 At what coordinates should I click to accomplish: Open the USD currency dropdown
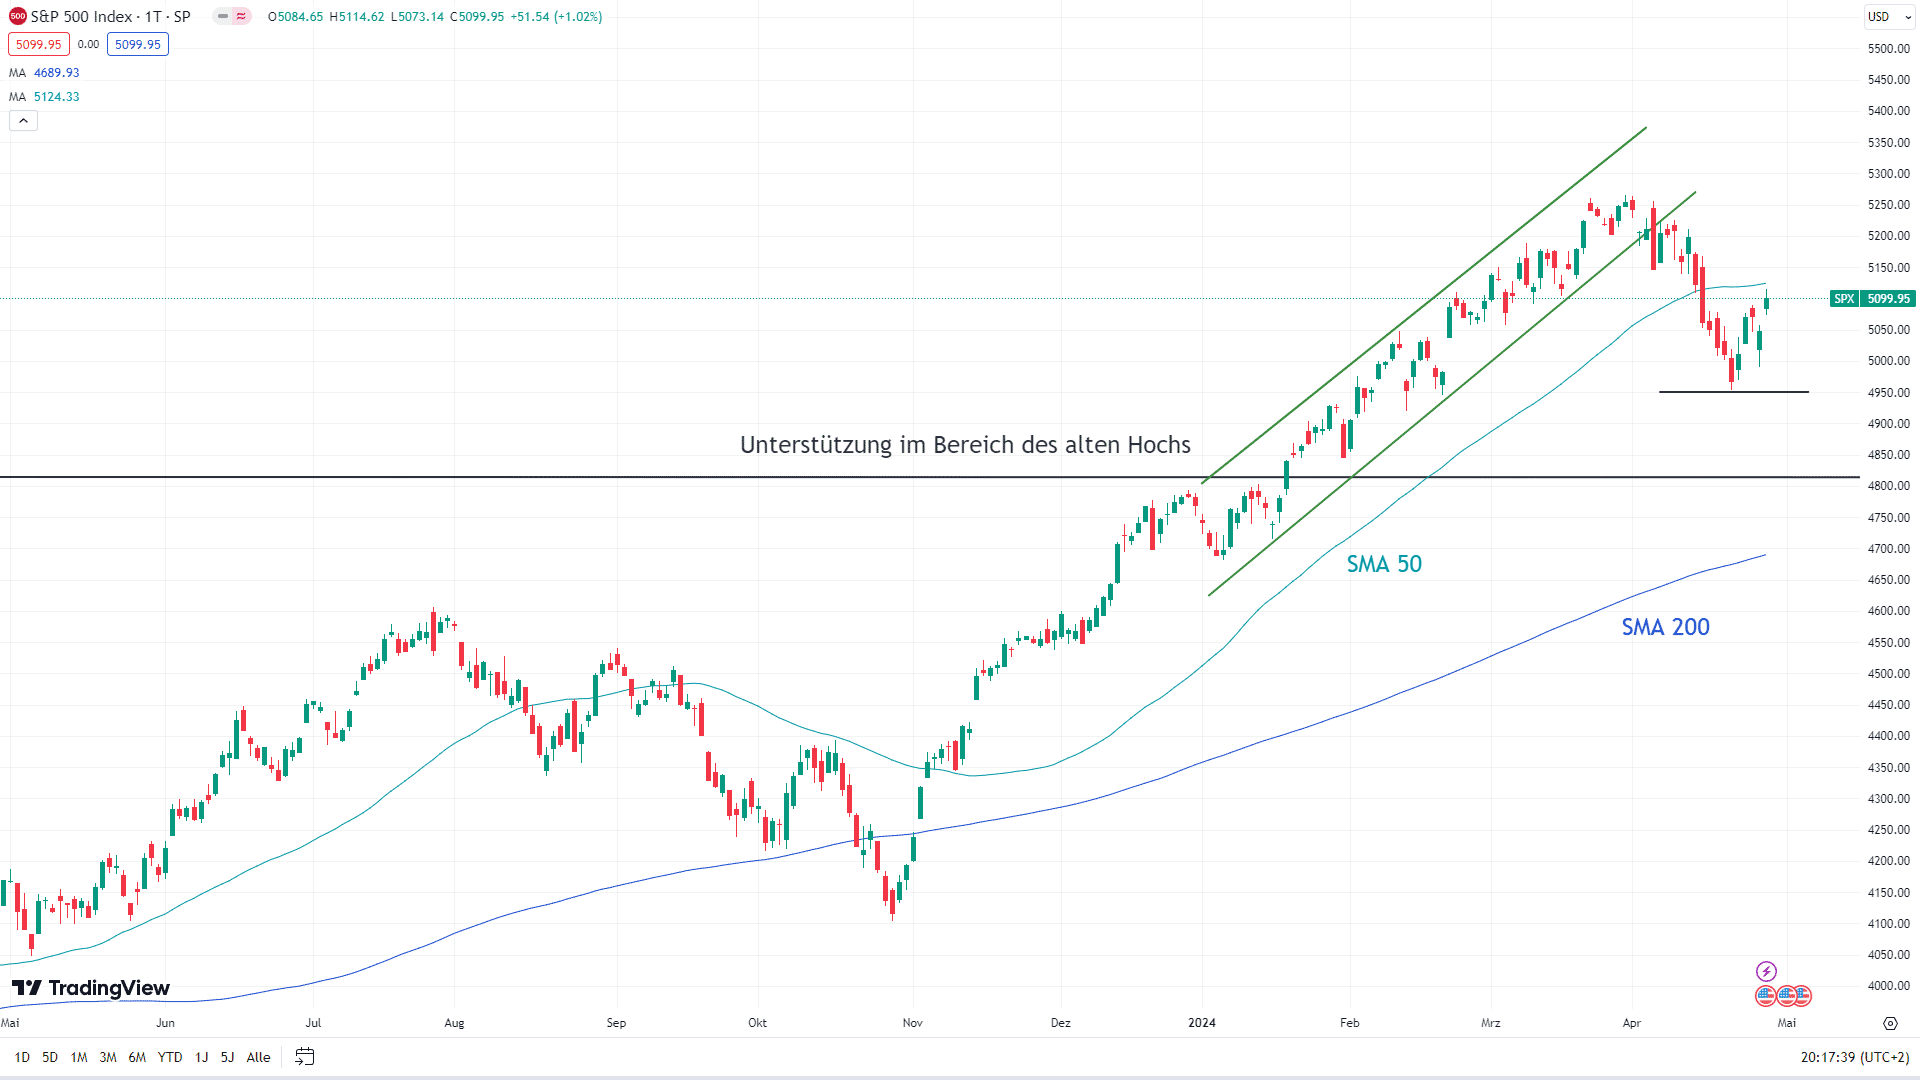(x=1890, y=16)
